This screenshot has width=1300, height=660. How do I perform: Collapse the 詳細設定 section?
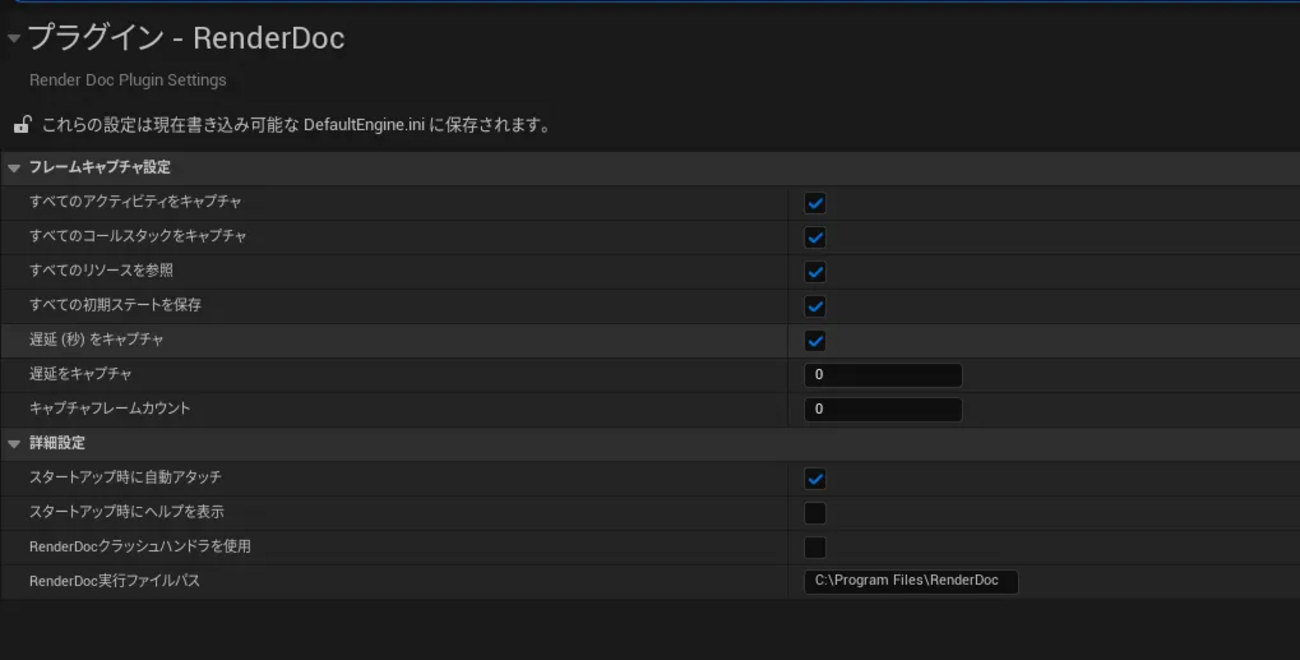point(13,442)
